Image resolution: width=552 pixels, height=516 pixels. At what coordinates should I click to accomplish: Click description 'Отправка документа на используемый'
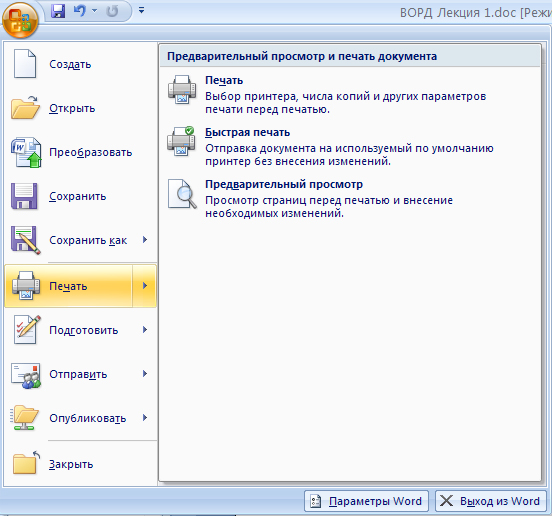tap(349, 155)
